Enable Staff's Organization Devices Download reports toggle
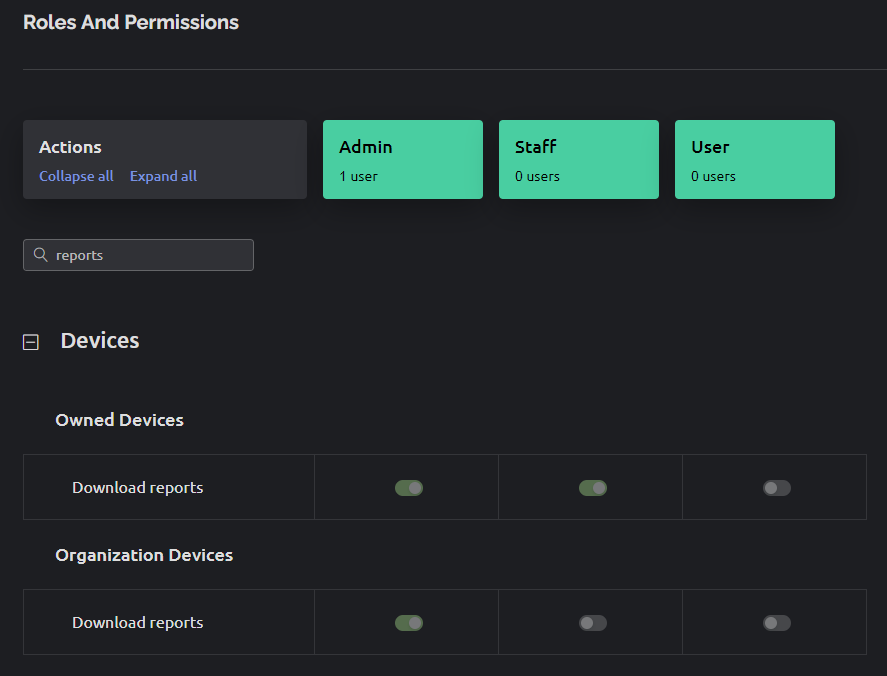The width and height of the screenshot is (887, 676). click(592, 623)
